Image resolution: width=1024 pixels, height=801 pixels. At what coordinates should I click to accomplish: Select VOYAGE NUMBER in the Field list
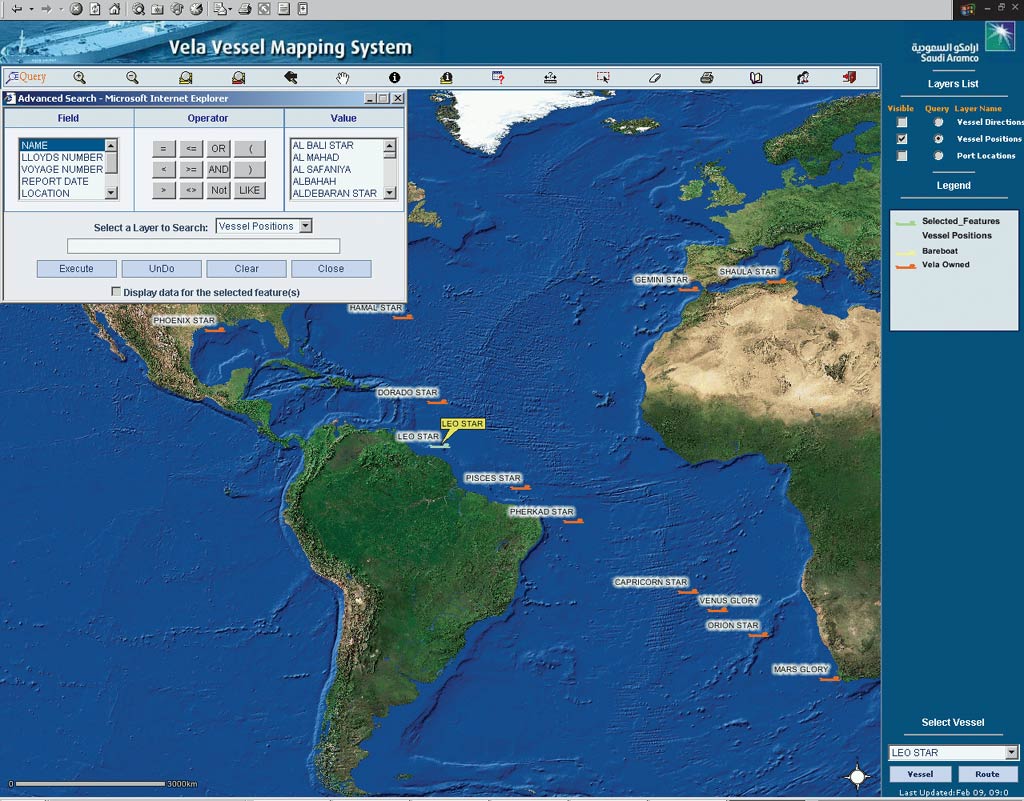pos(62,169)
